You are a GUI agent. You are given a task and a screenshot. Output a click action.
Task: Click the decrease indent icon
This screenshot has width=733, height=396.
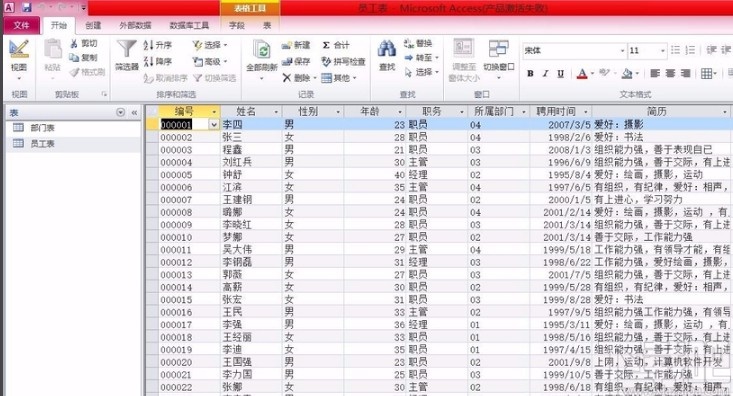coord(711,50)
